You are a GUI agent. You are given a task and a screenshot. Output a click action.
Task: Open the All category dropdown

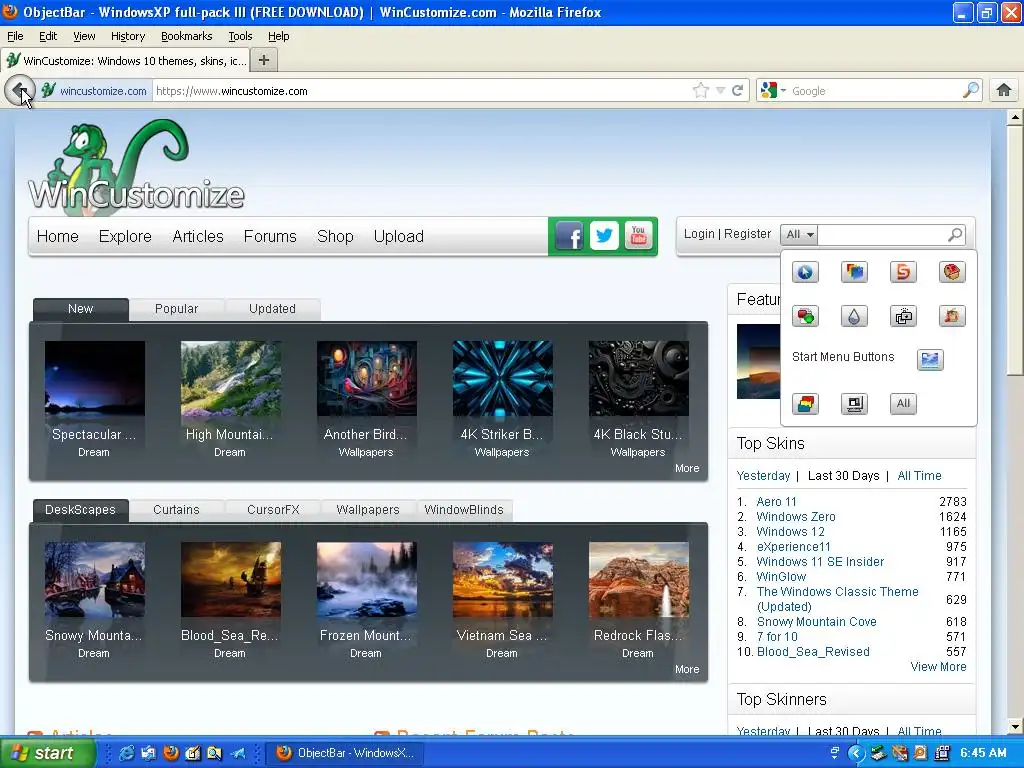[x=799, y=234]
